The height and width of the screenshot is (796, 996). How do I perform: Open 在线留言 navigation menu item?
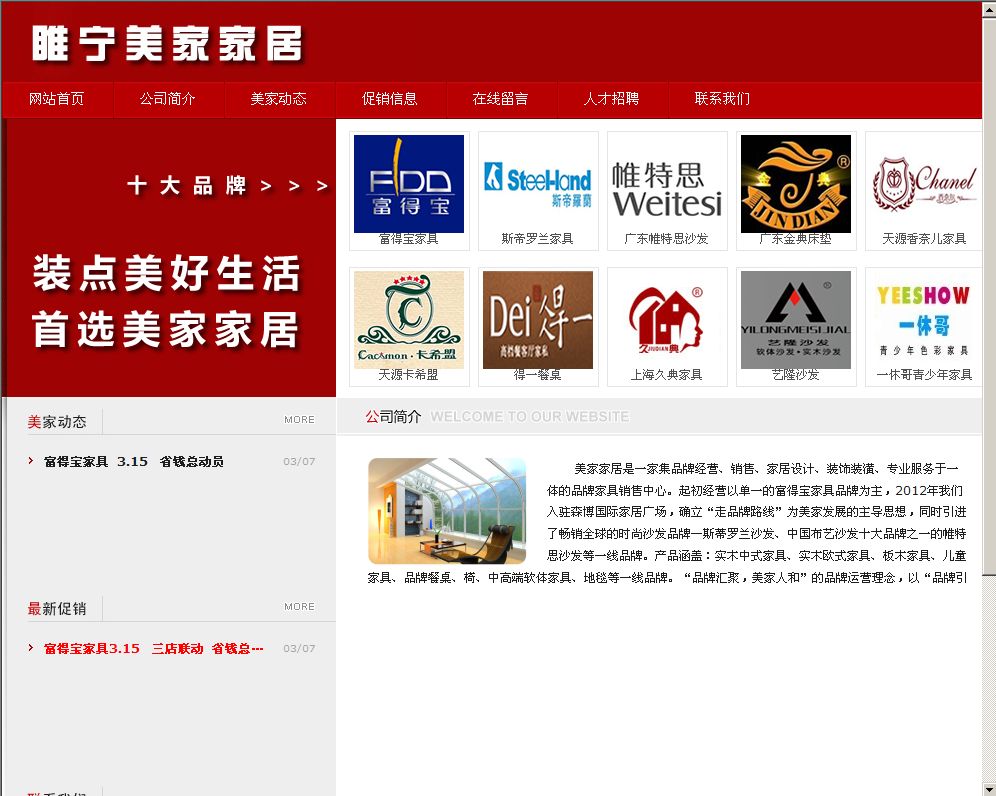(x=501, y=99)
